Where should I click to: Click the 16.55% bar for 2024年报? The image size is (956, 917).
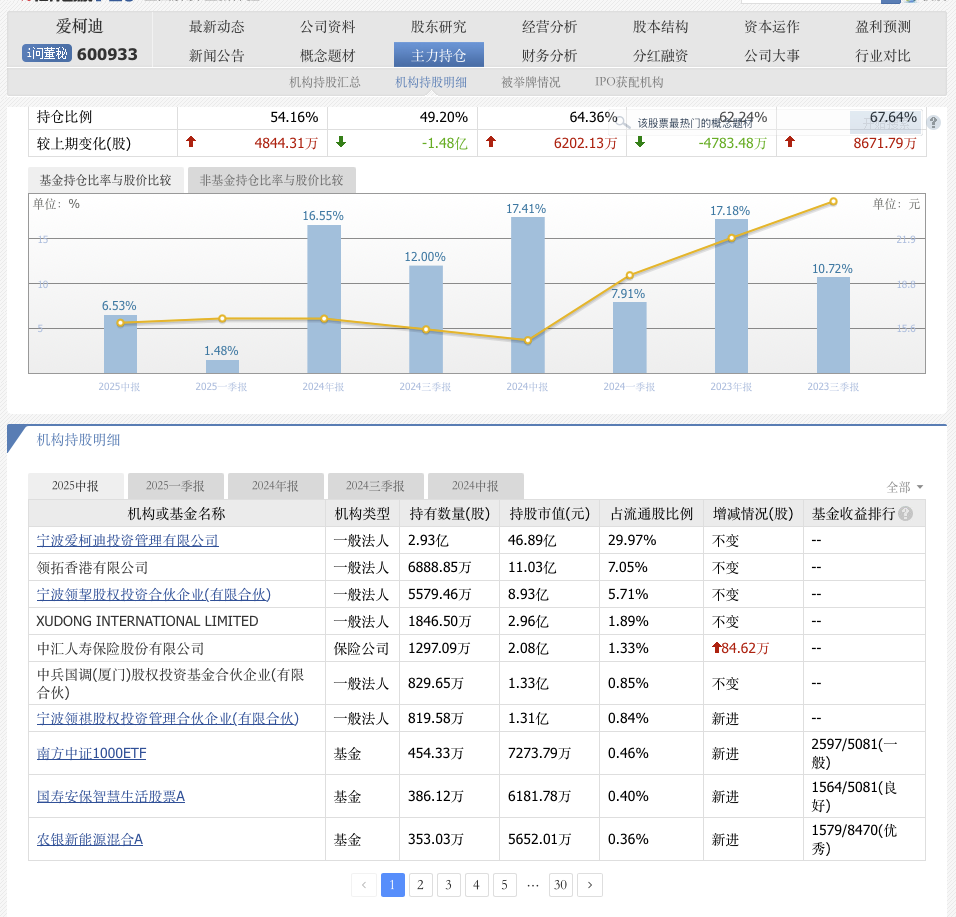[324, 299]
